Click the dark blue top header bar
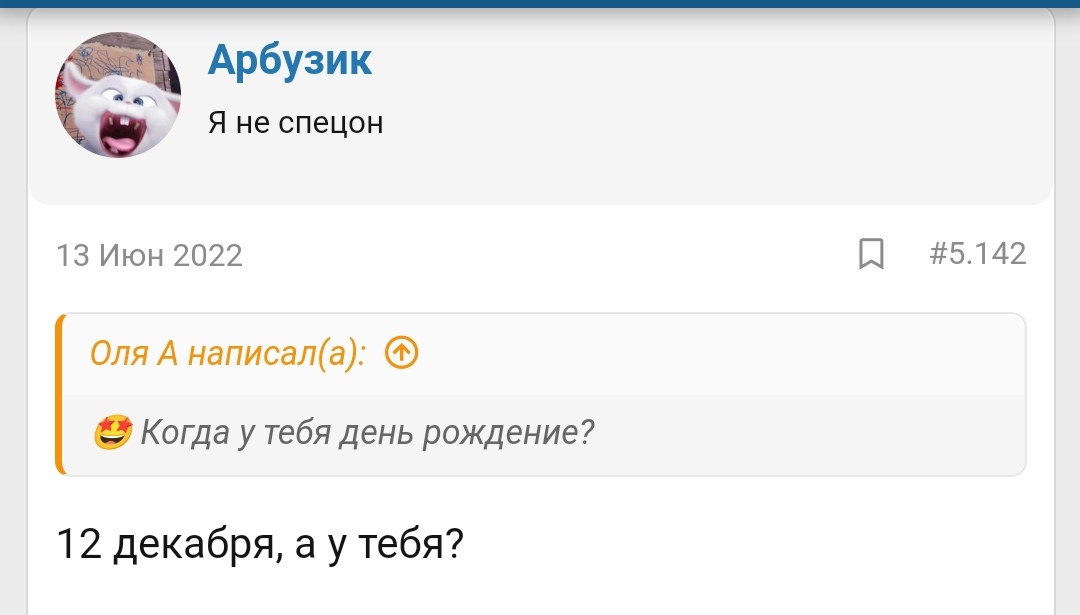This screenshot has height=615, width=1080. (540, 3)
